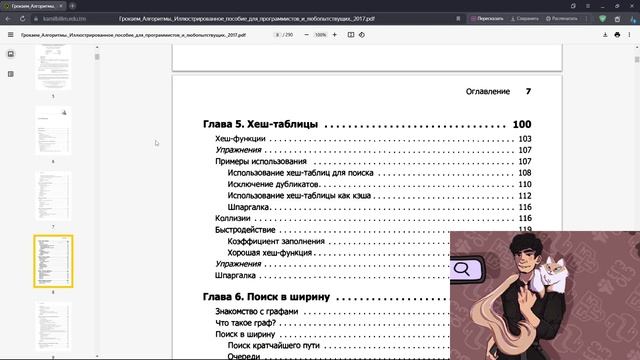Reload the current page
This screenshot has height=360, width=640.
pyautogui.click(x=22, y=19)
